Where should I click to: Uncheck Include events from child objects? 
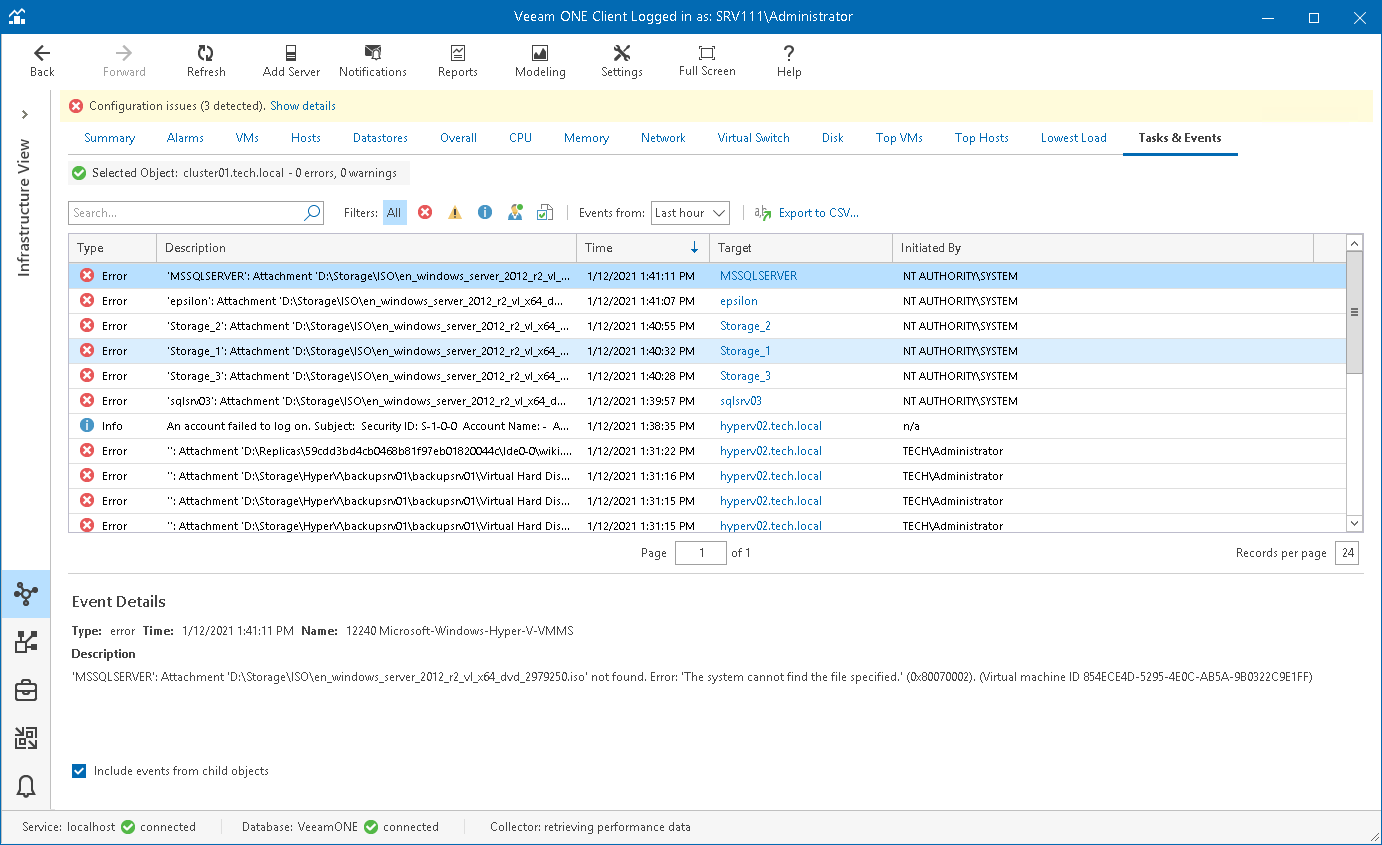pos(79,771)
